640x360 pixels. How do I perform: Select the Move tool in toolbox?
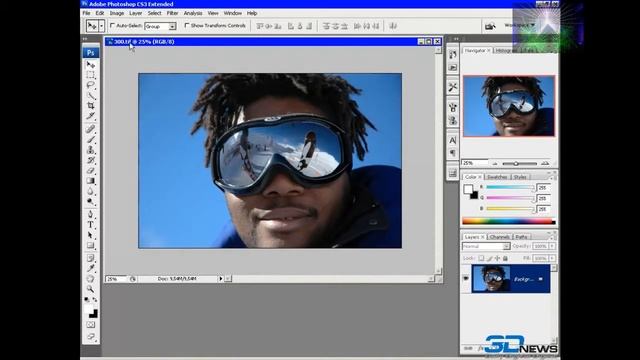point(91,65)
